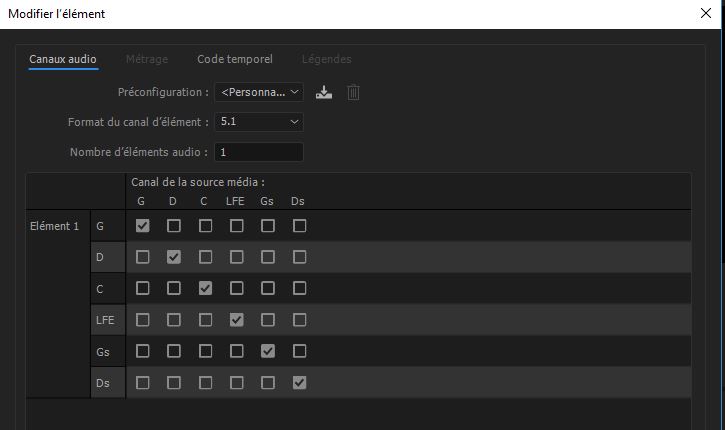Click the delete preset trash icon
This screenshot has width=725, height=430.
click(353, 92)
